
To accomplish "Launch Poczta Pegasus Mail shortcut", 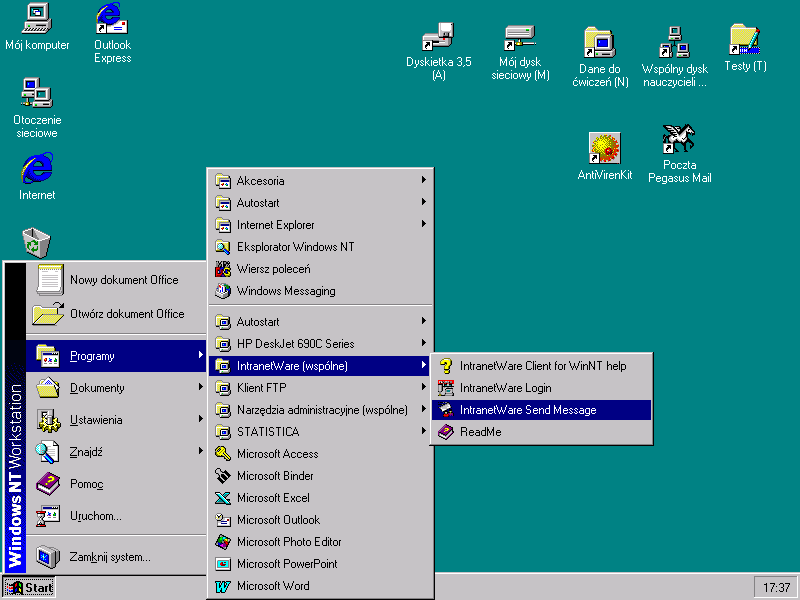I will 679,142.
